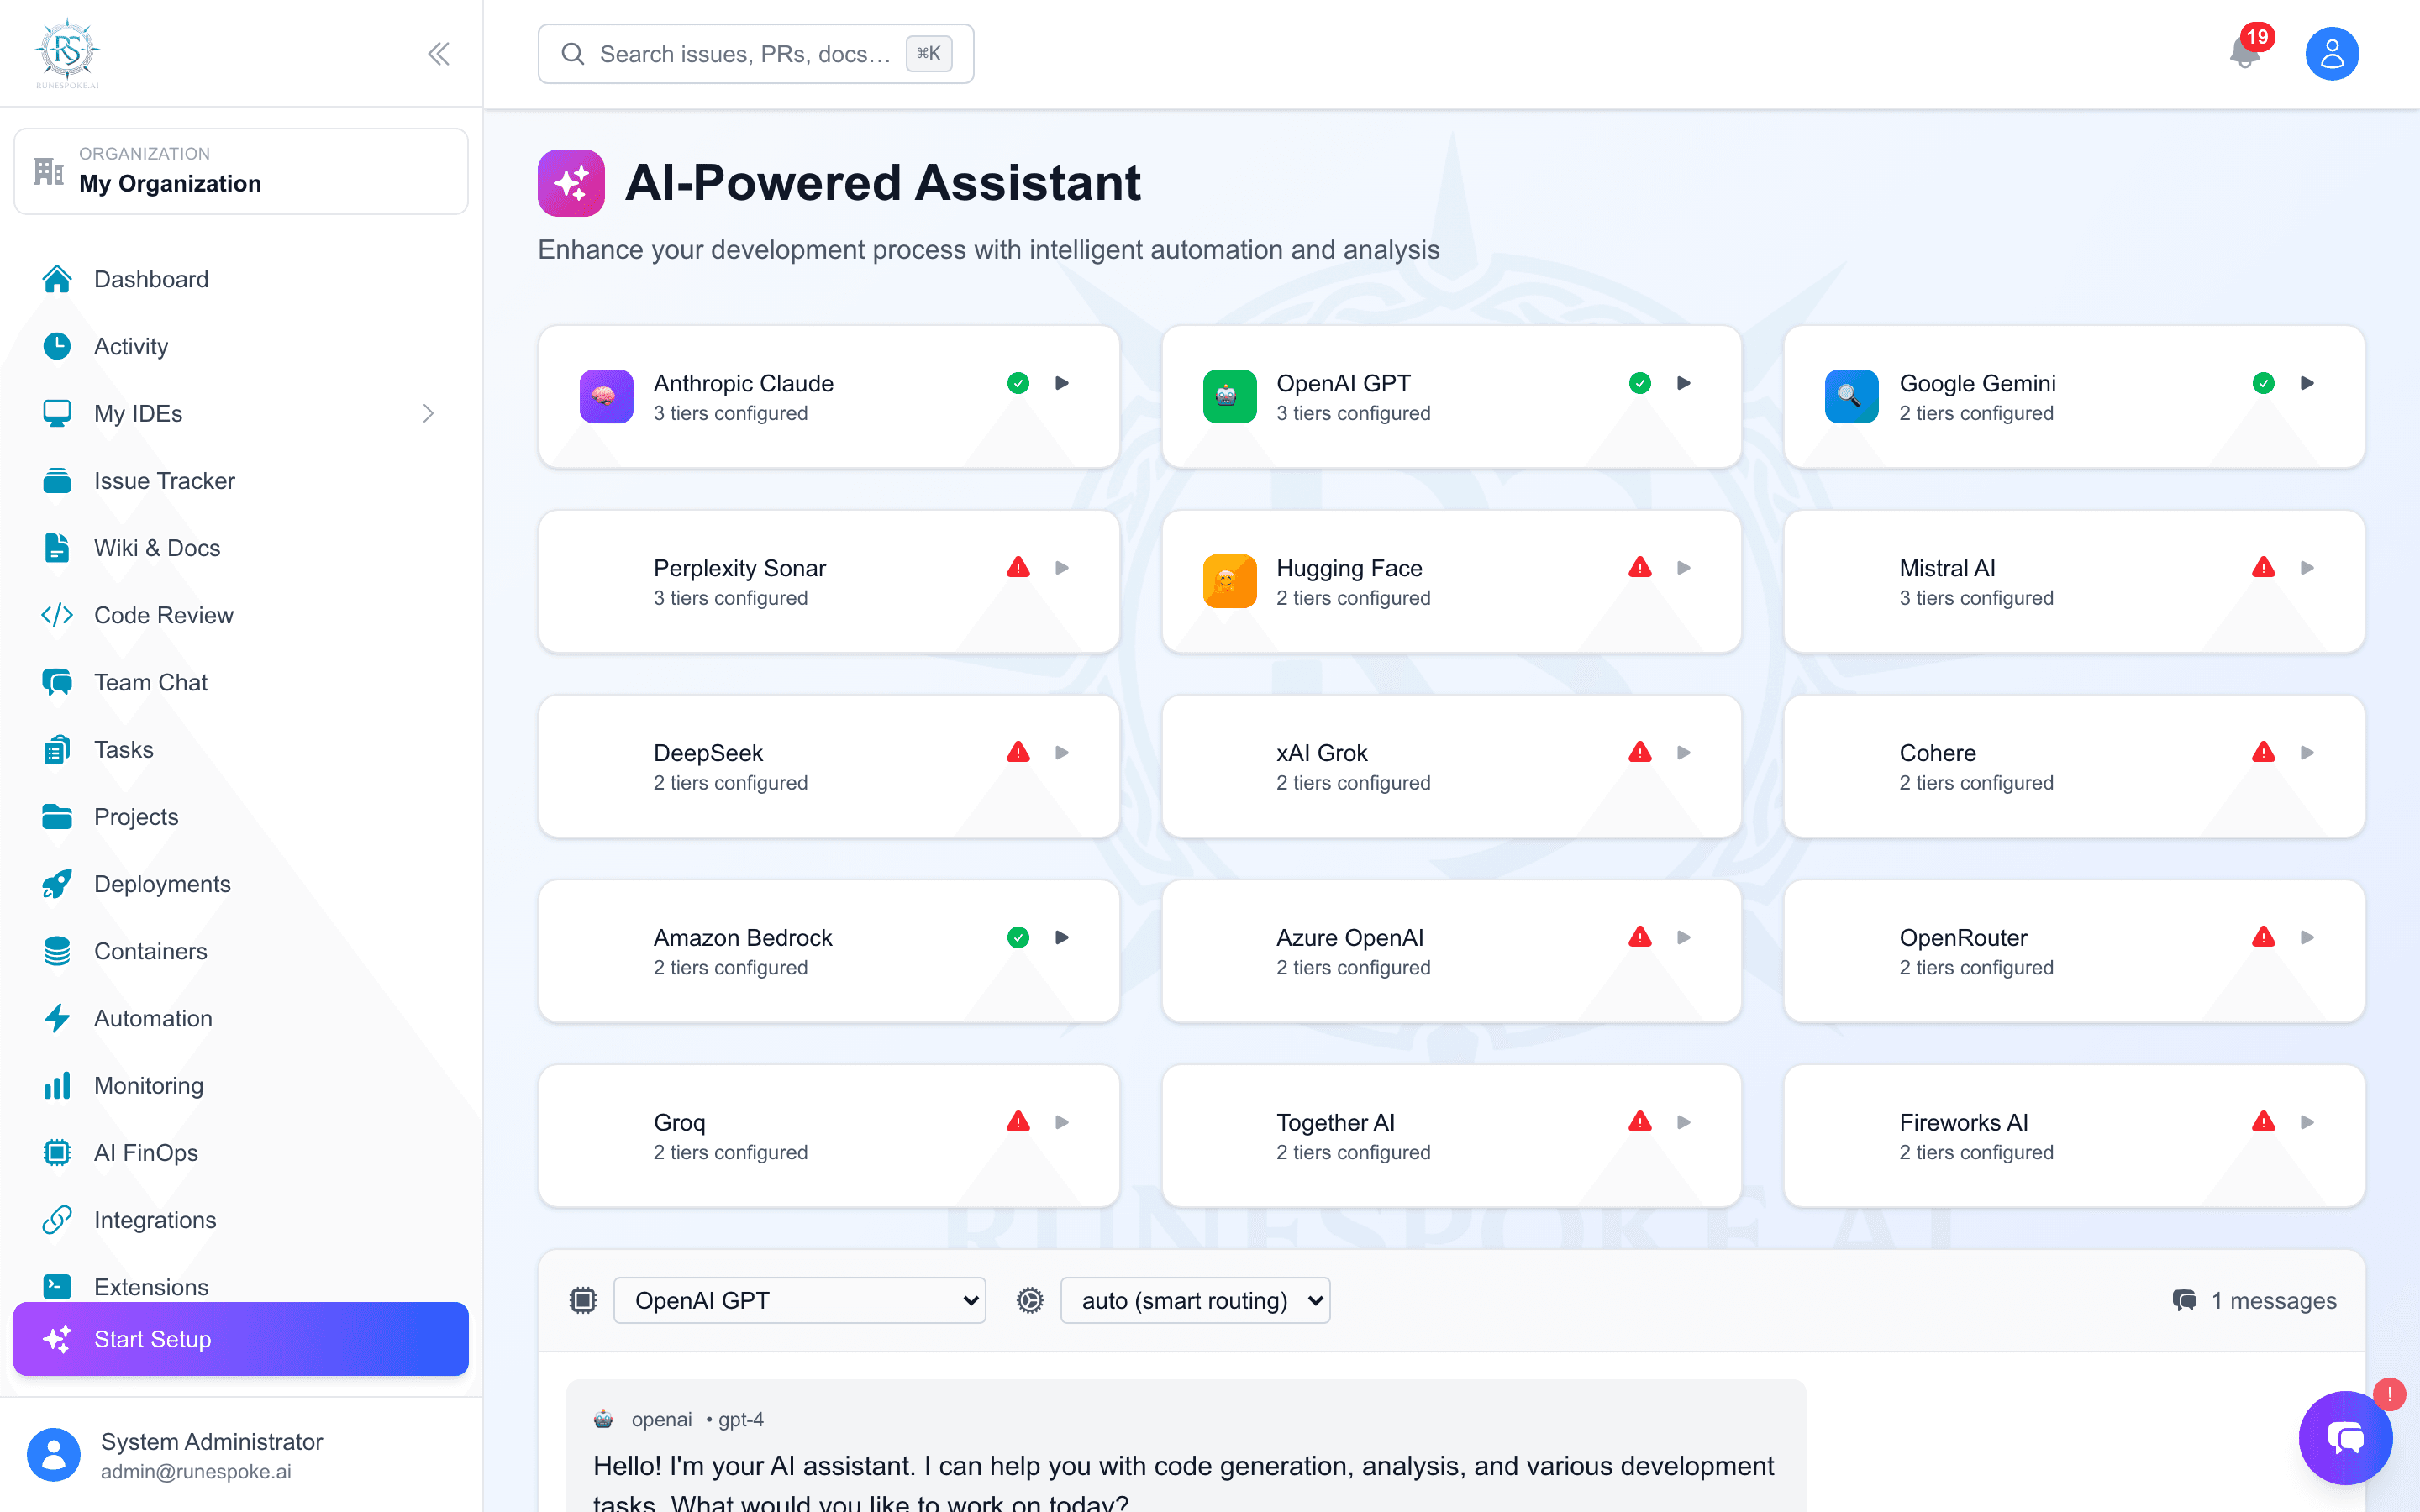Click Google Gemini green status check

pos(2264,383)
